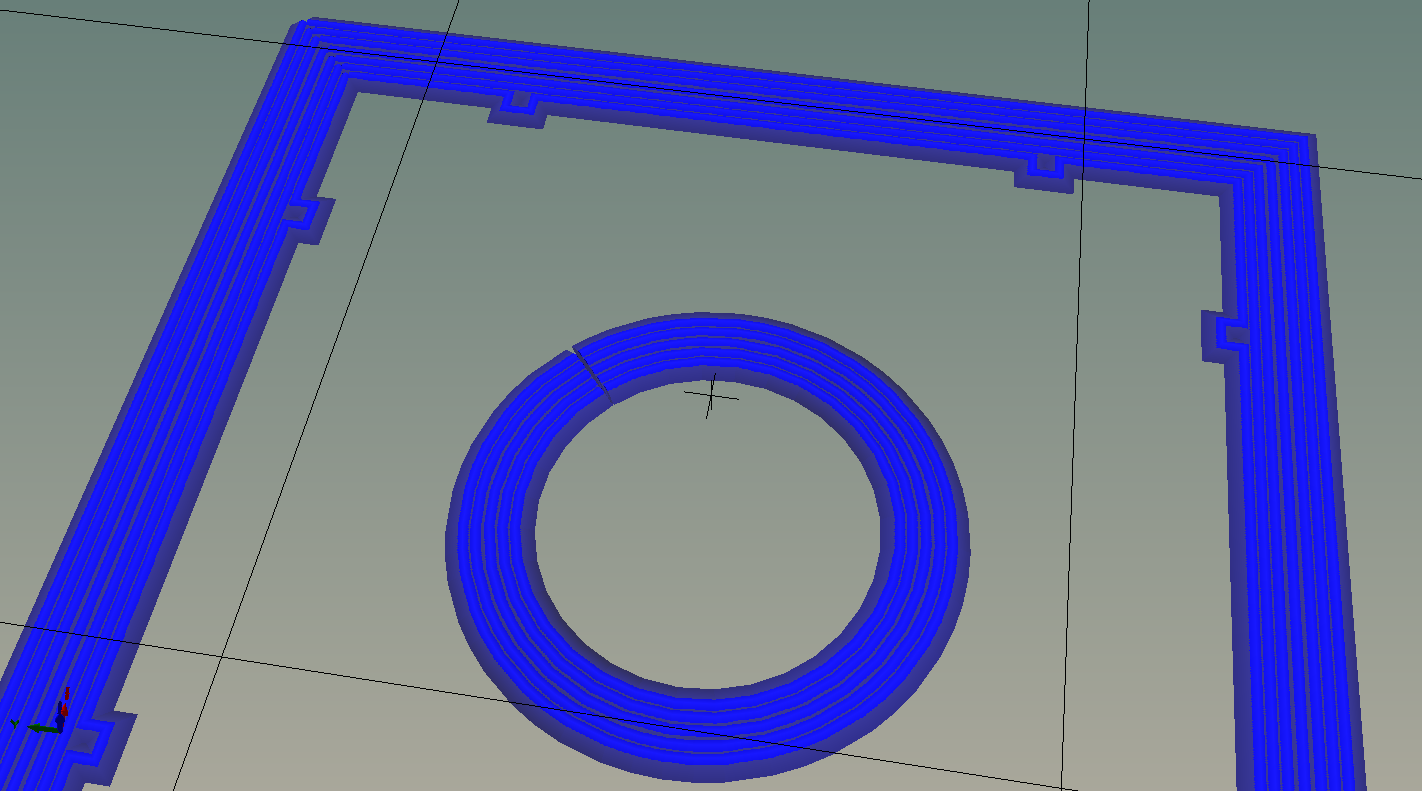Click the seam line on the circular ring
1422x791 pixels.
[x=591, y=375]
